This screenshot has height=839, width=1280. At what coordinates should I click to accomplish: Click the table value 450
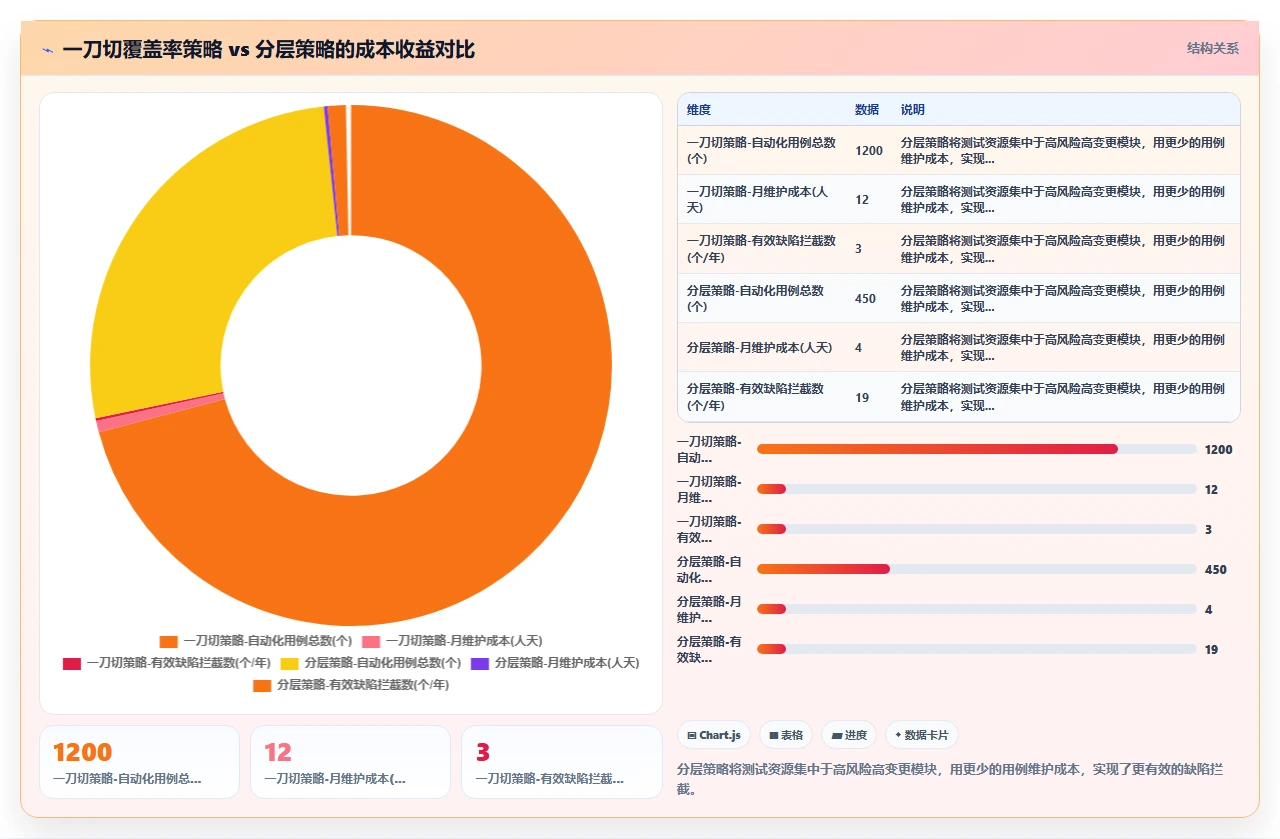(x=866, y=298)
